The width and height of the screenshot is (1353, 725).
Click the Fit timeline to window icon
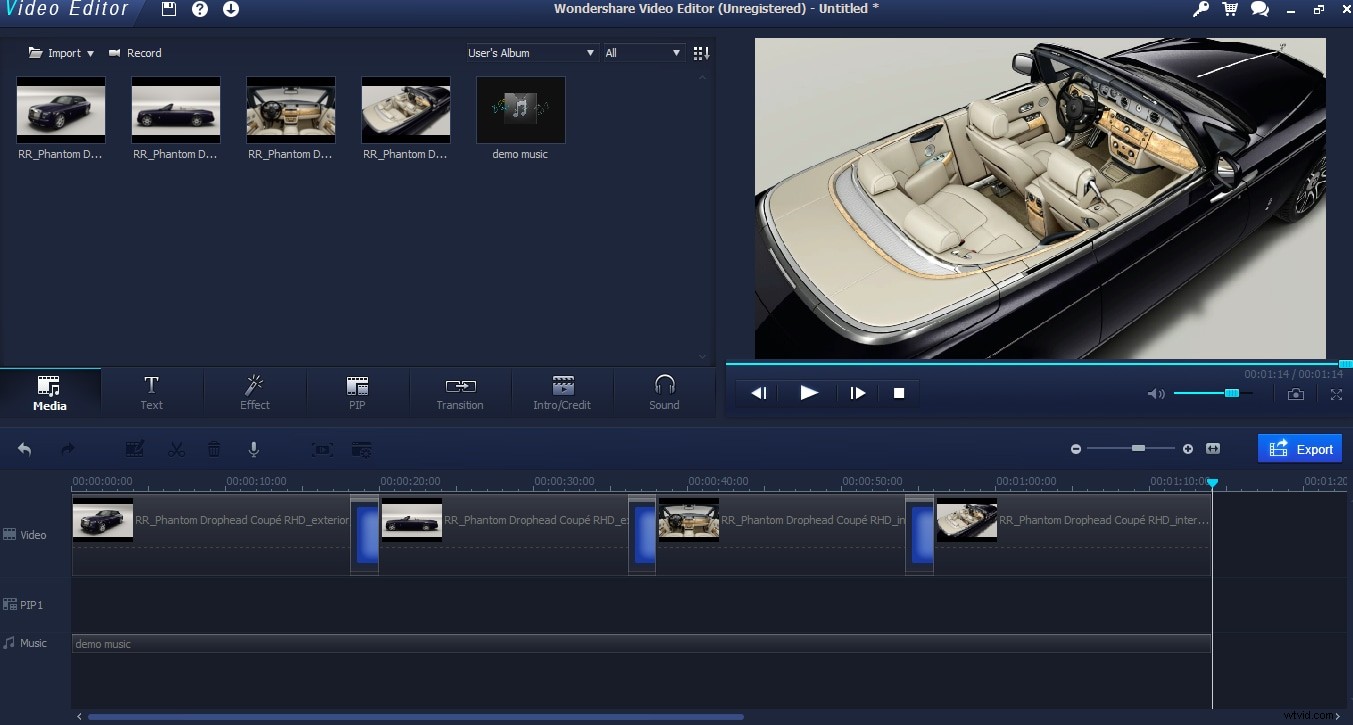point(1213,448)
